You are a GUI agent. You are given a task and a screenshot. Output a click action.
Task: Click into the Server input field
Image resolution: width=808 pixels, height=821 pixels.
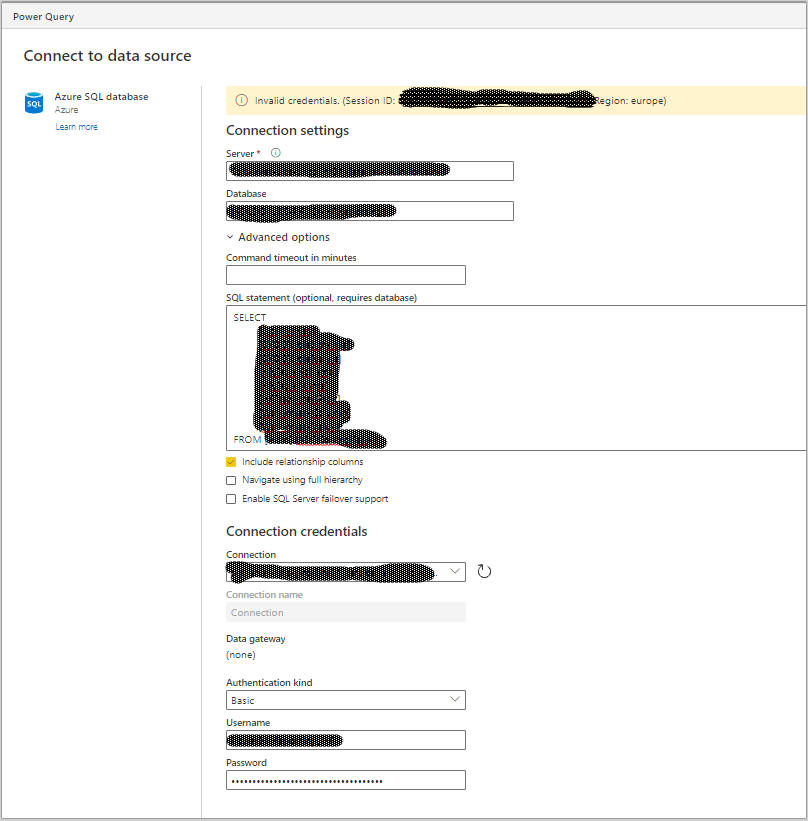point(370,171)
